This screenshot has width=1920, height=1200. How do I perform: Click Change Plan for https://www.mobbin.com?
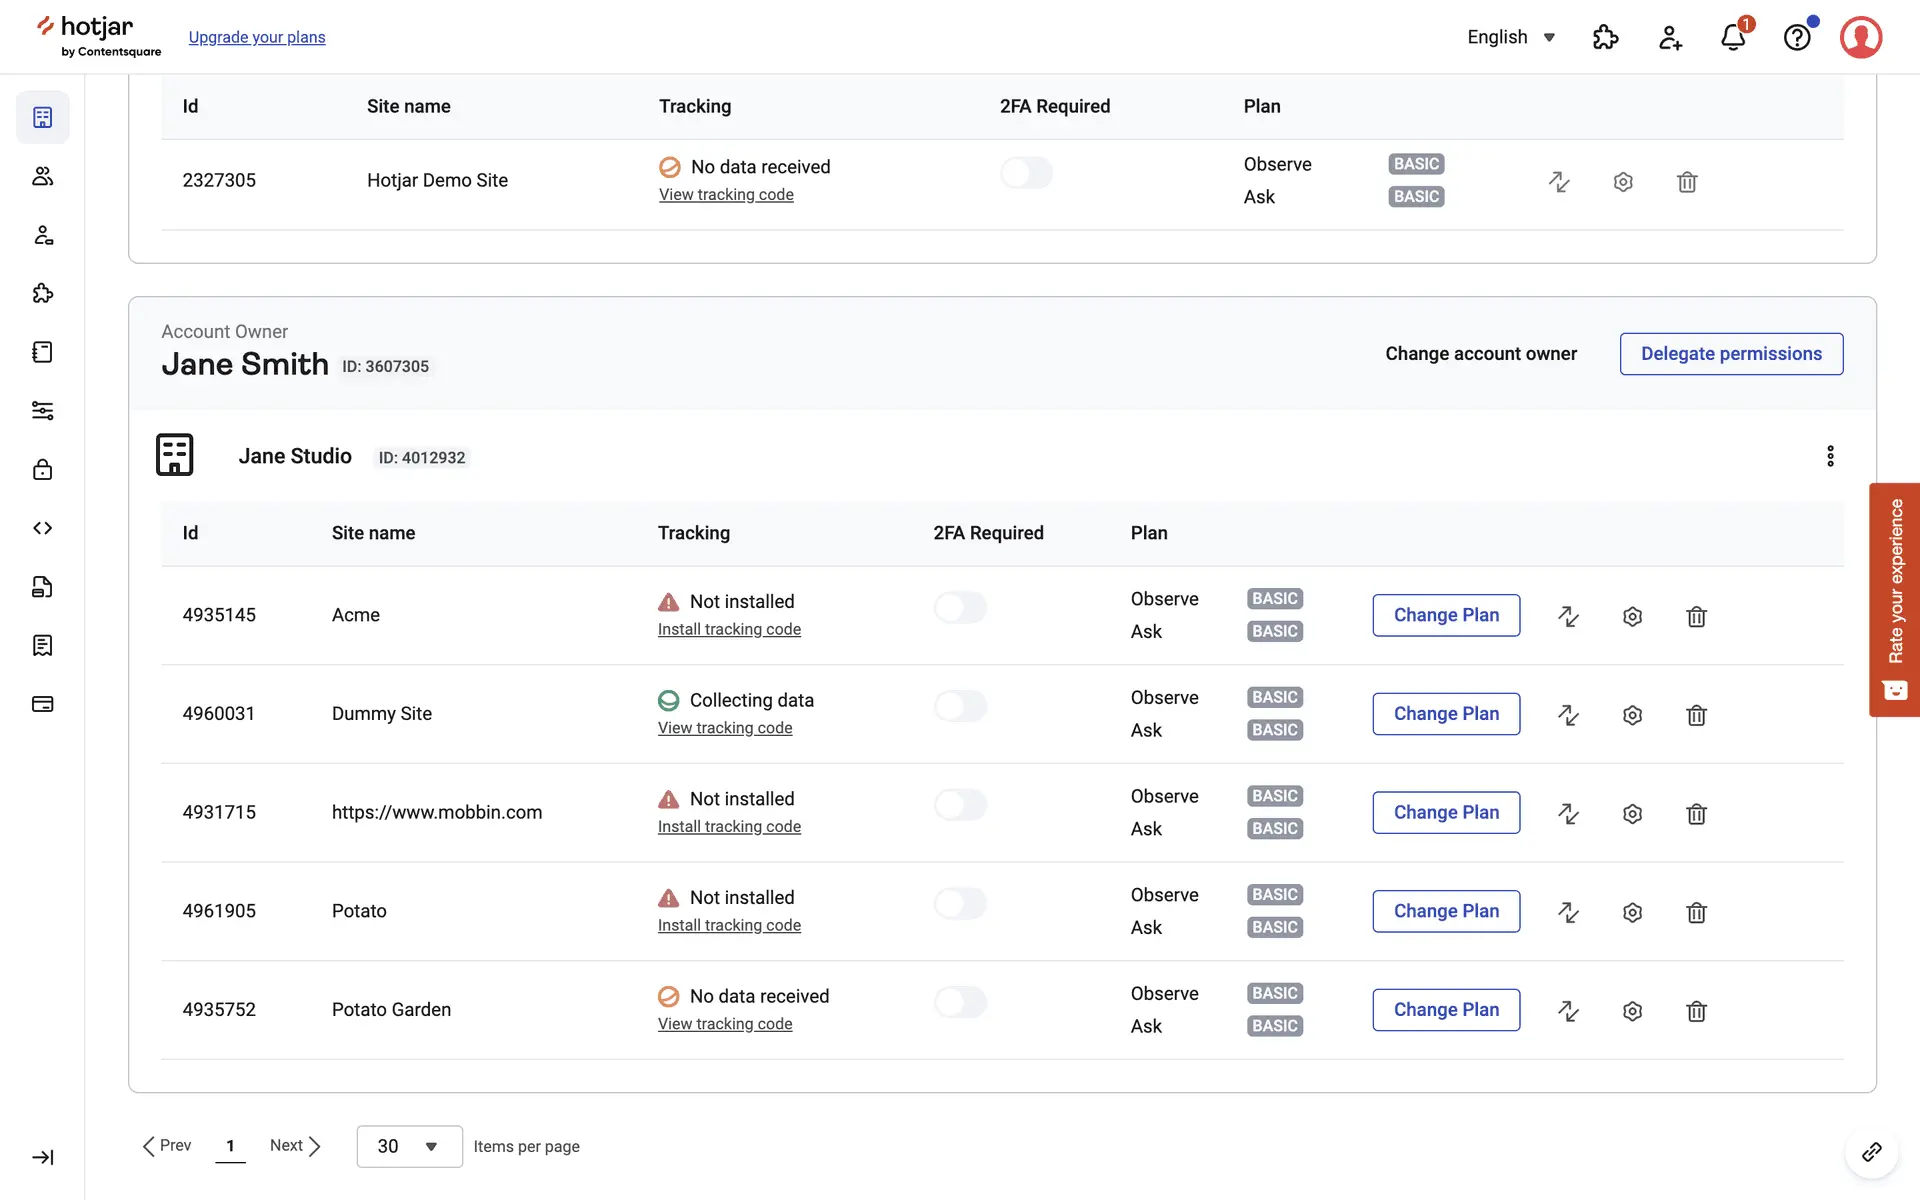[x=1446, y=812]
